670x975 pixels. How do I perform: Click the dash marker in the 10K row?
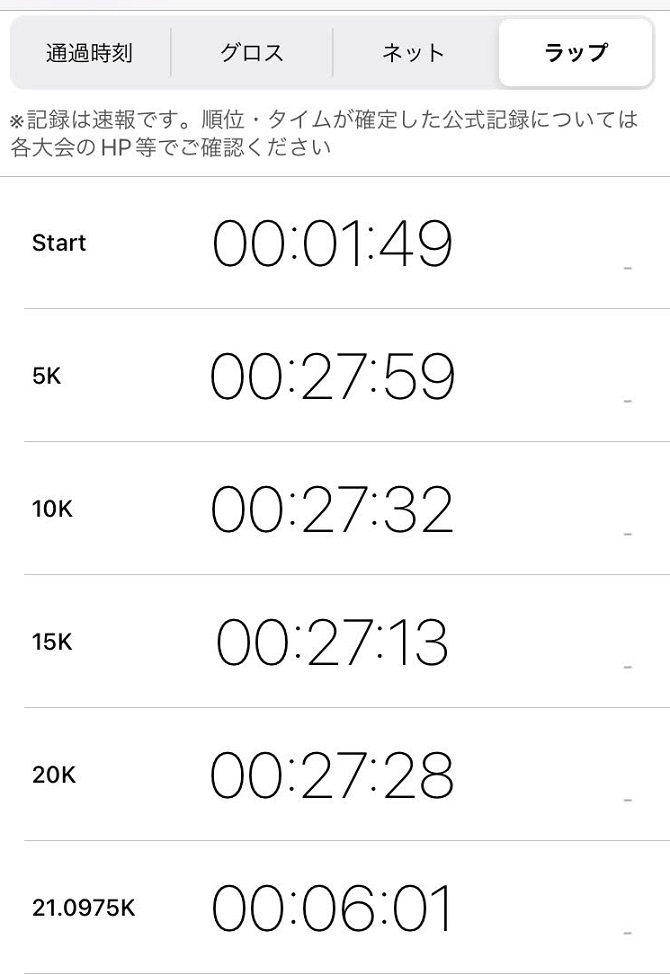628,534
